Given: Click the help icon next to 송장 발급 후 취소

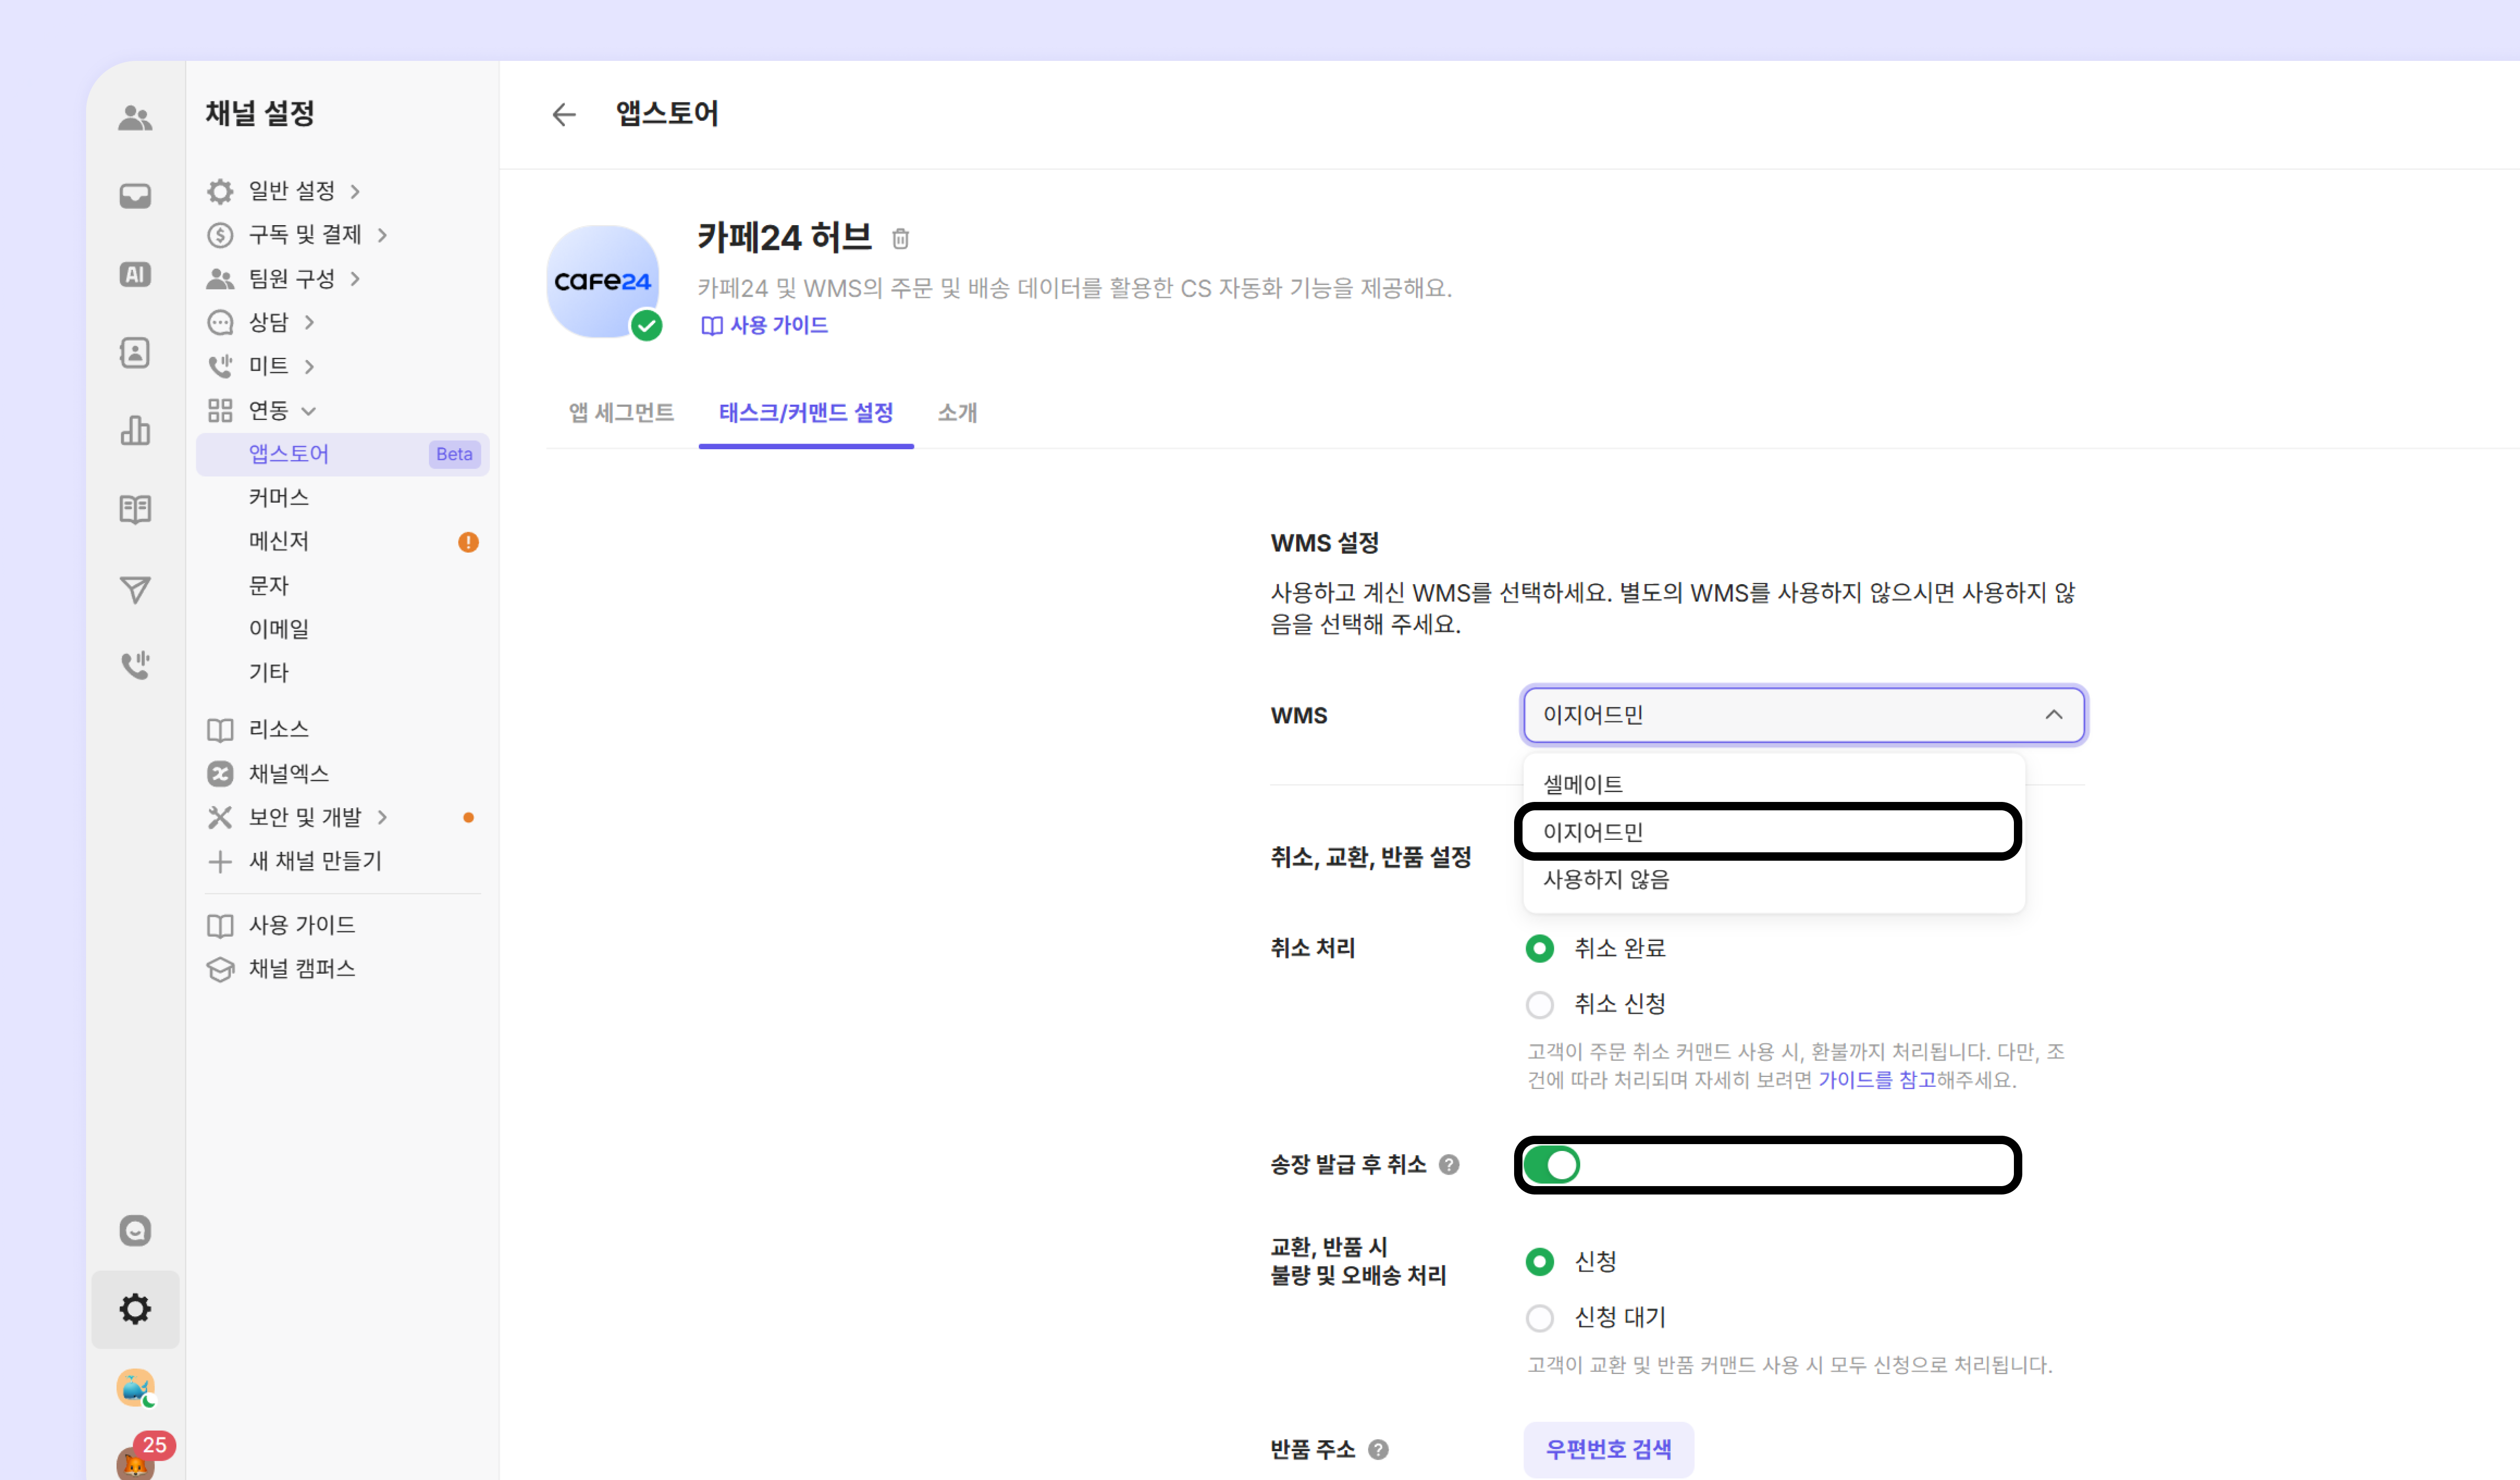Looking at the screenshot, I should pyautogui.click(x=1449, y=1164).
